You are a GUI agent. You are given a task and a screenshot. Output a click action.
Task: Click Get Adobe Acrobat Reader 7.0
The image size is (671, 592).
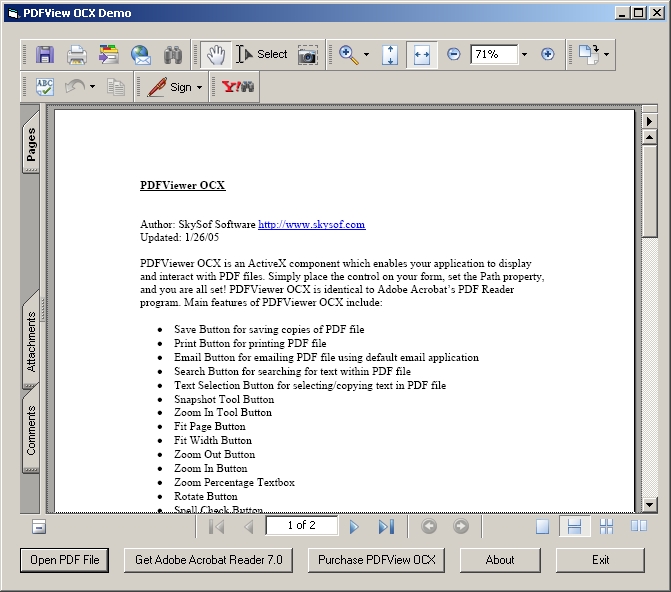click(208, 560)
